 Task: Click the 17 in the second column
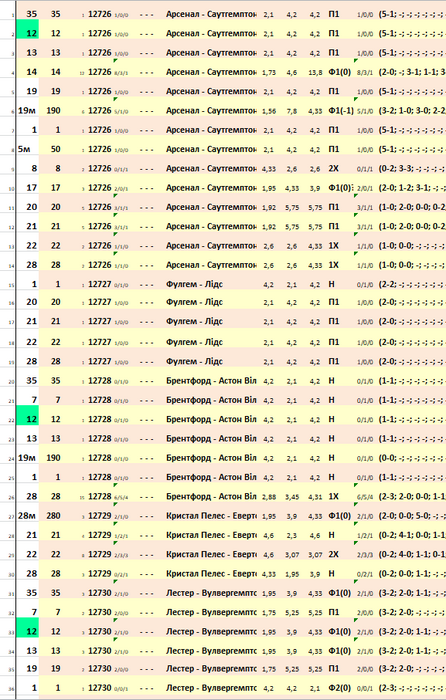click(x=55, y=188)
